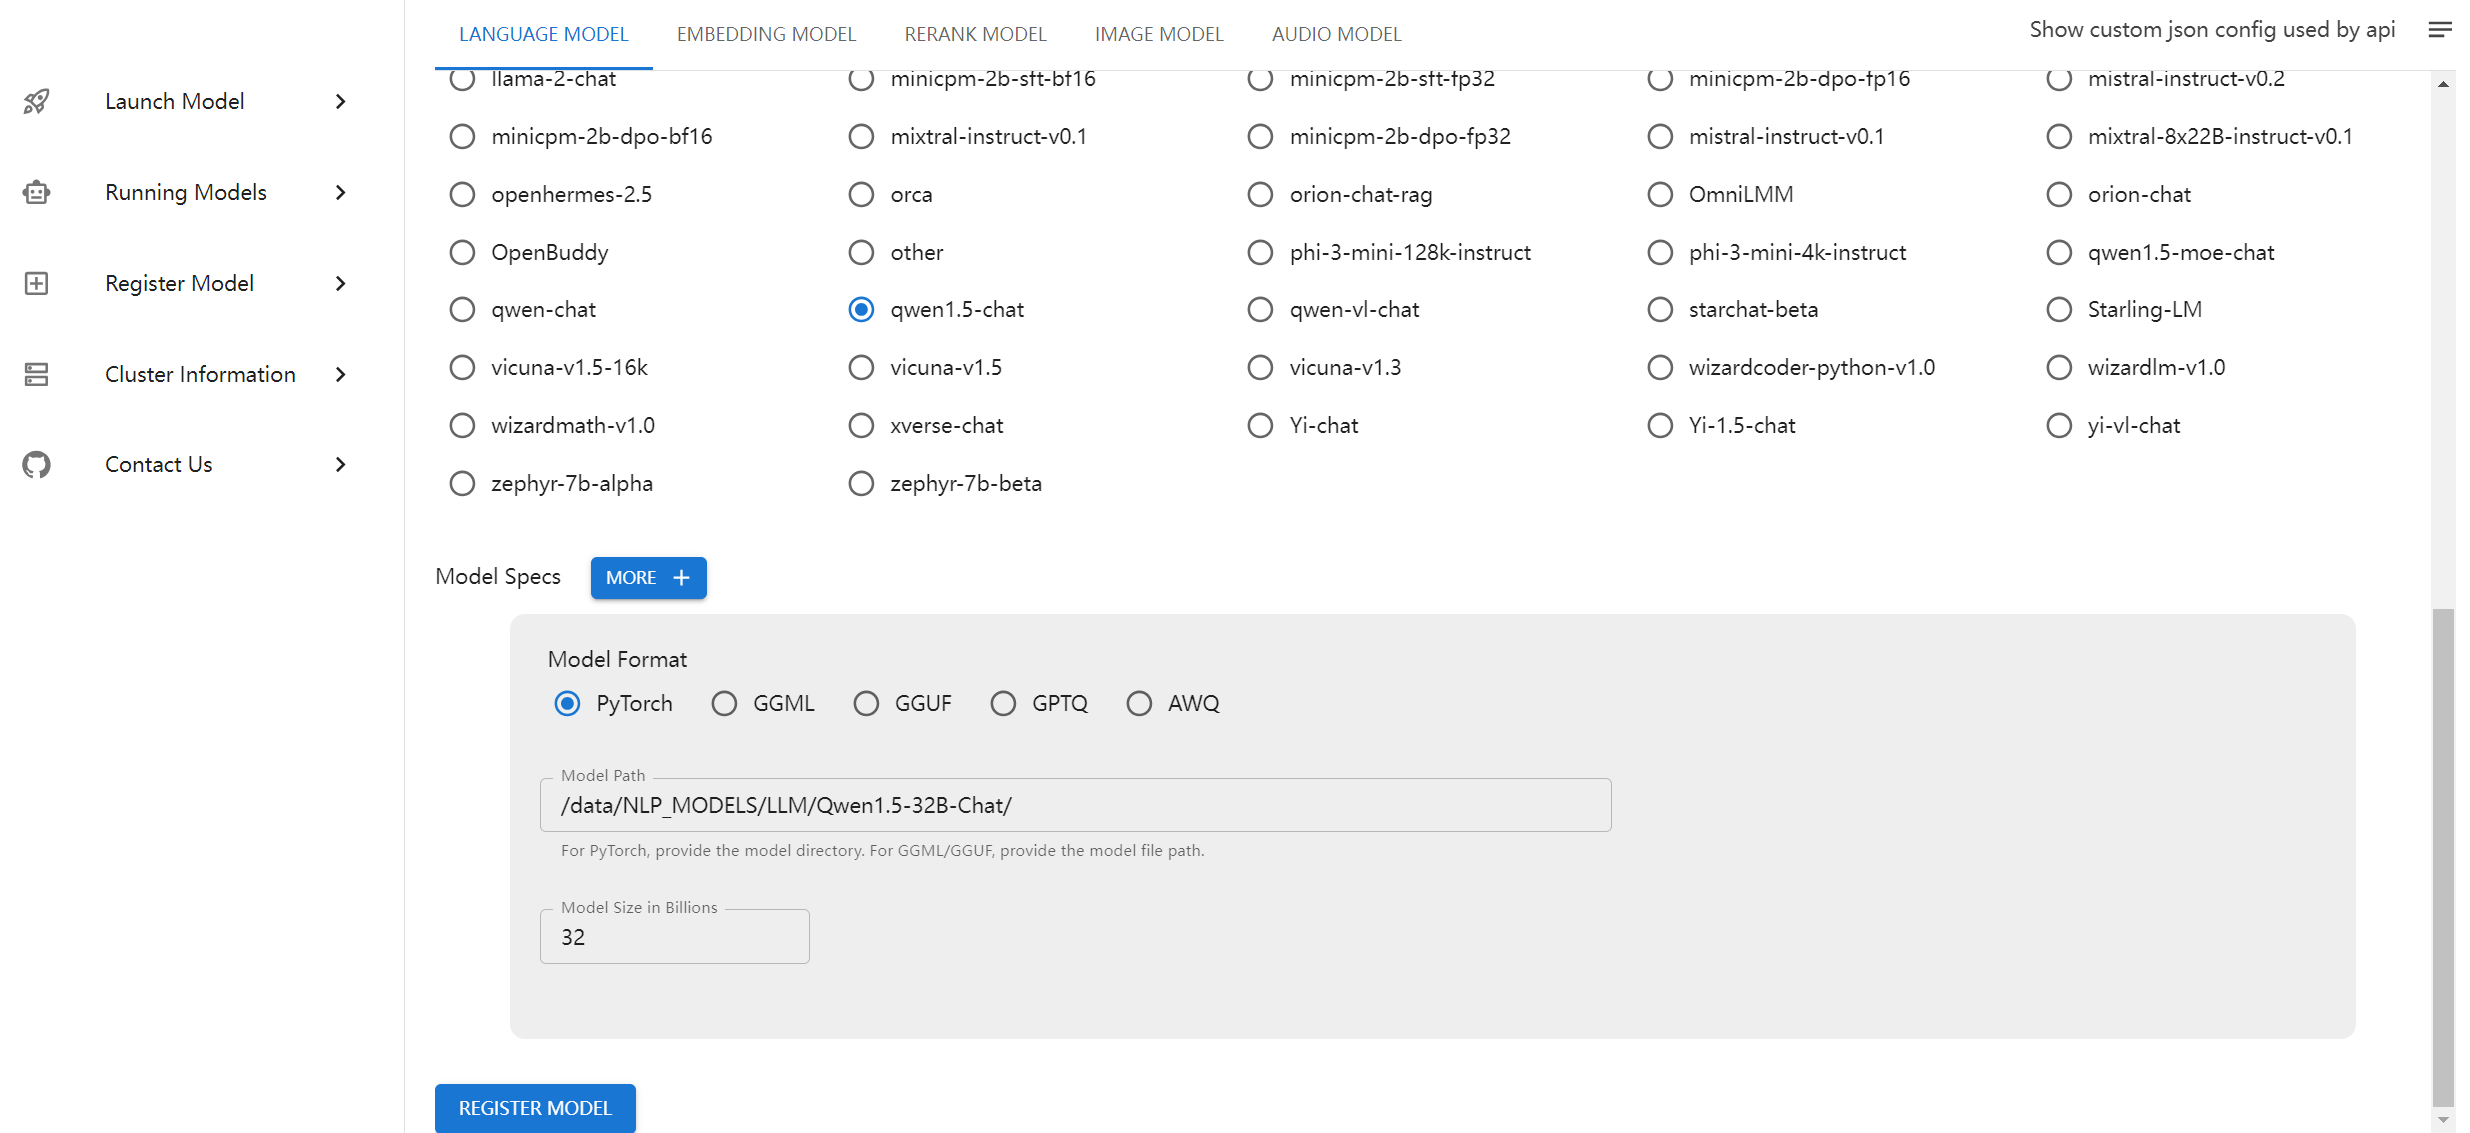Click inside the Model Path input field
This screenshot has height=1133, width=2470.
click(1075, 804)
